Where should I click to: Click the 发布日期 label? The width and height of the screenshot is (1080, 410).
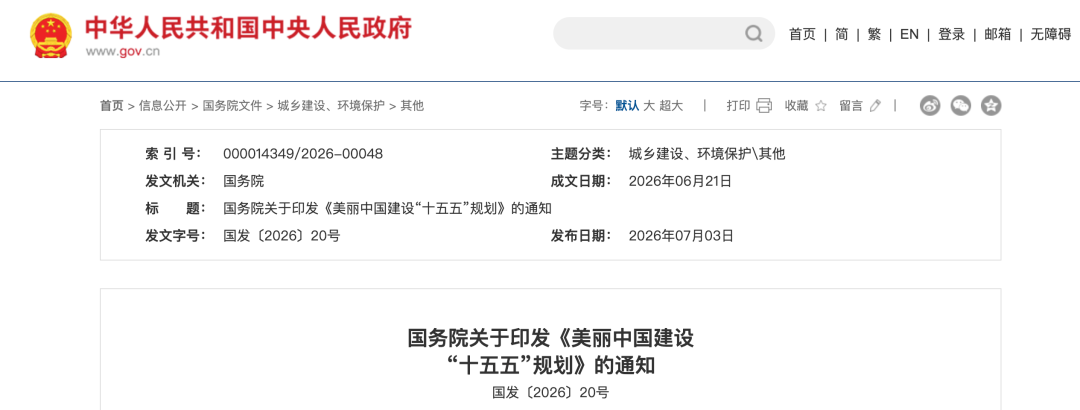coord(579,236)
